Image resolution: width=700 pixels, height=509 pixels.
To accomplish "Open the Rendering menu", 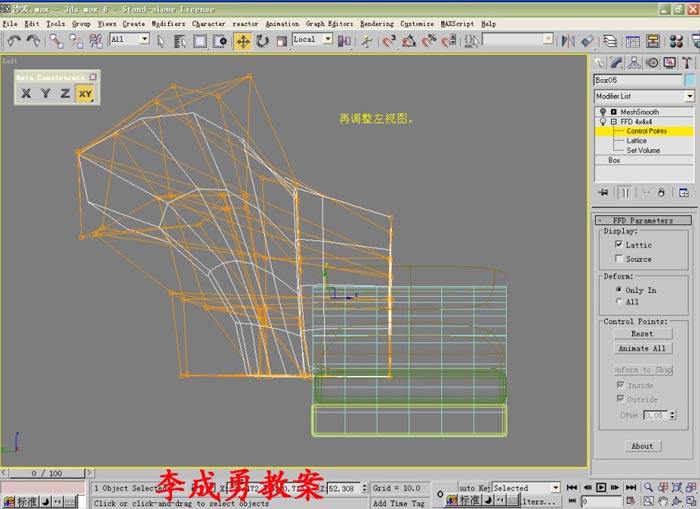I will click(377, 24).
